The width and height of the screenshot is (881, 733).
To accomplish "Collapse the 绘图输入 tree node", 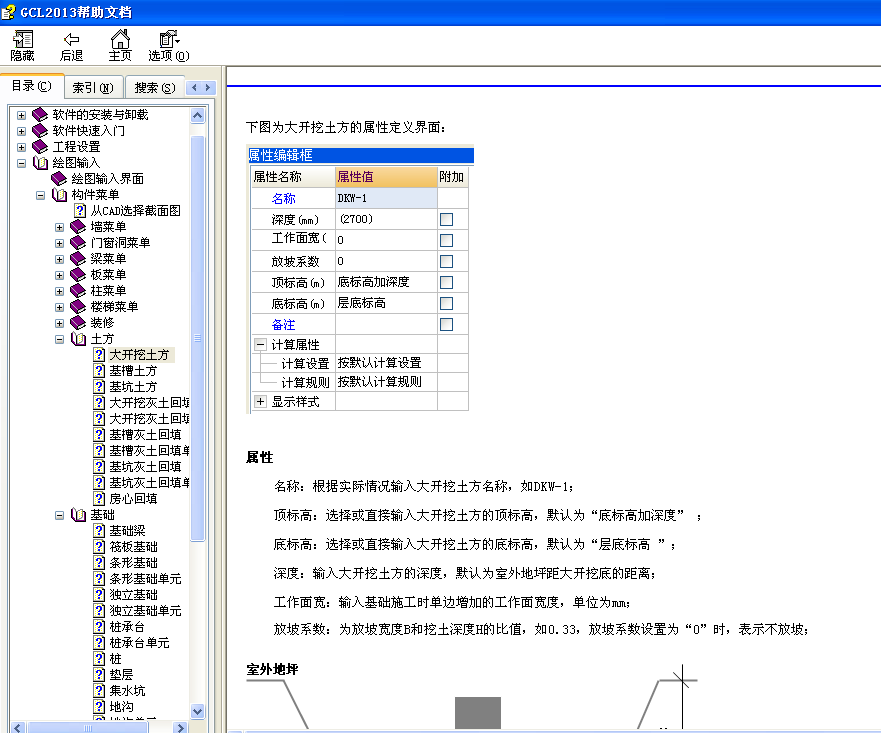I will 21,163.
